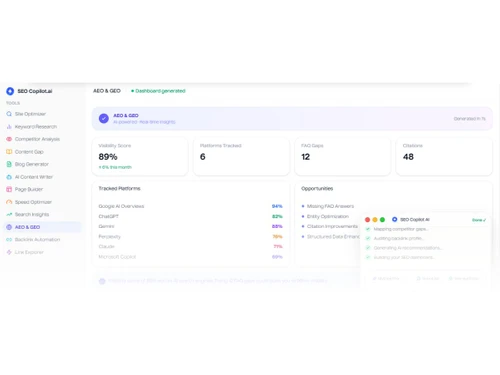This screenshot has height=375, width=500.
Task: Click the AI Content Writer icon
Action: [9, 177]
